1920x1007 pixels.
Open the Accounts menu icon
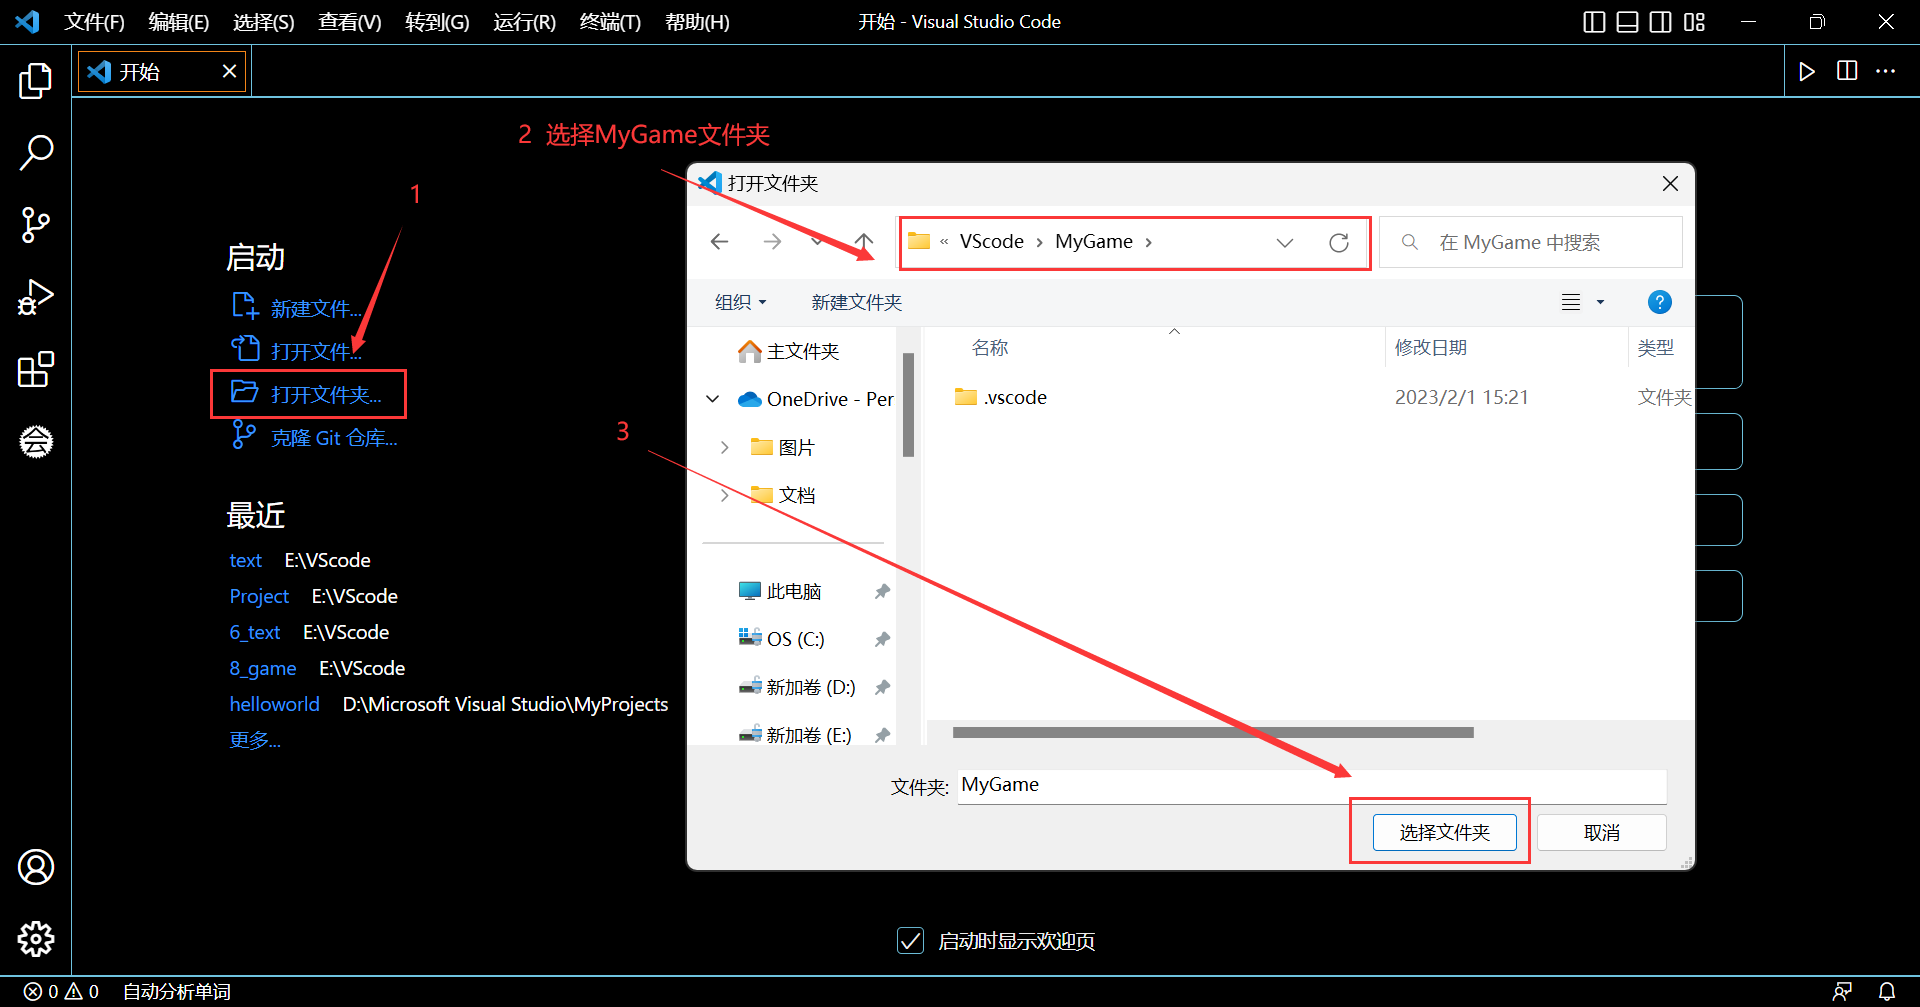(x=36, y=867)
